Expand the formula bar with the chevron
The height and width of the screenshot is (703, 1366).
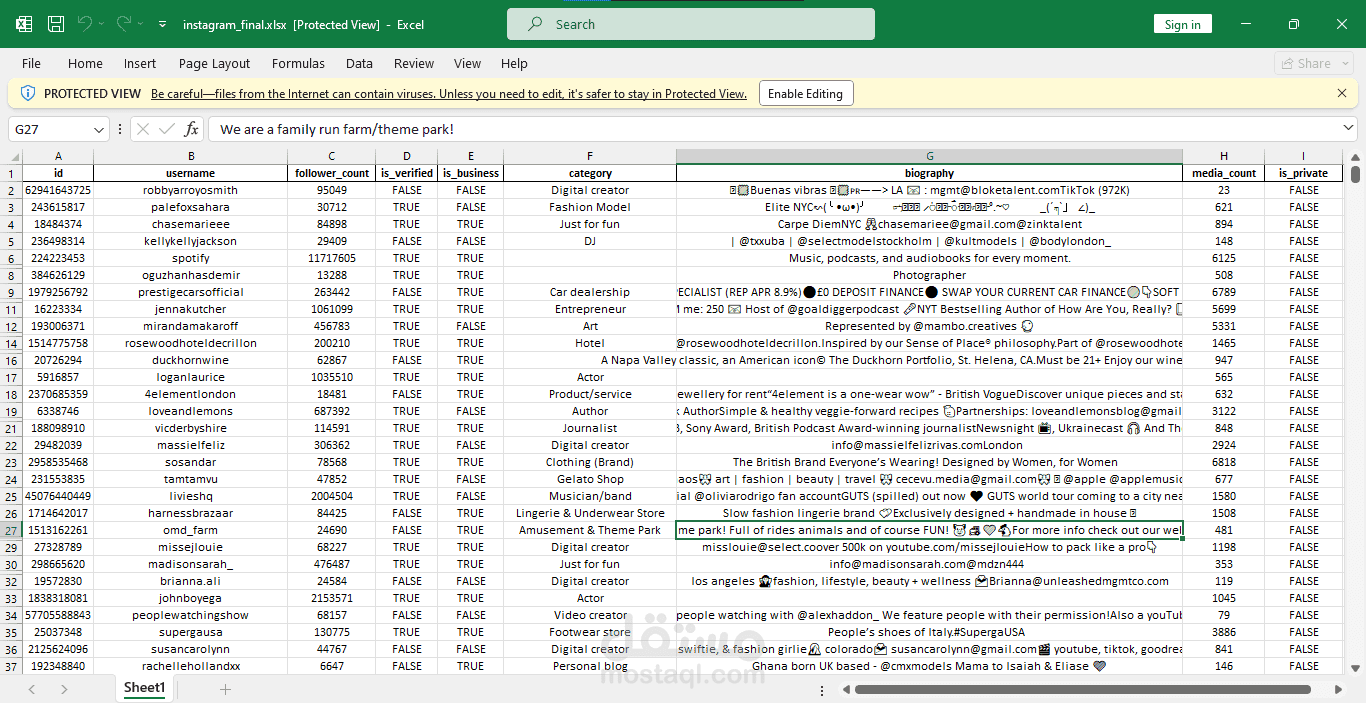(x=1348, y=129)
